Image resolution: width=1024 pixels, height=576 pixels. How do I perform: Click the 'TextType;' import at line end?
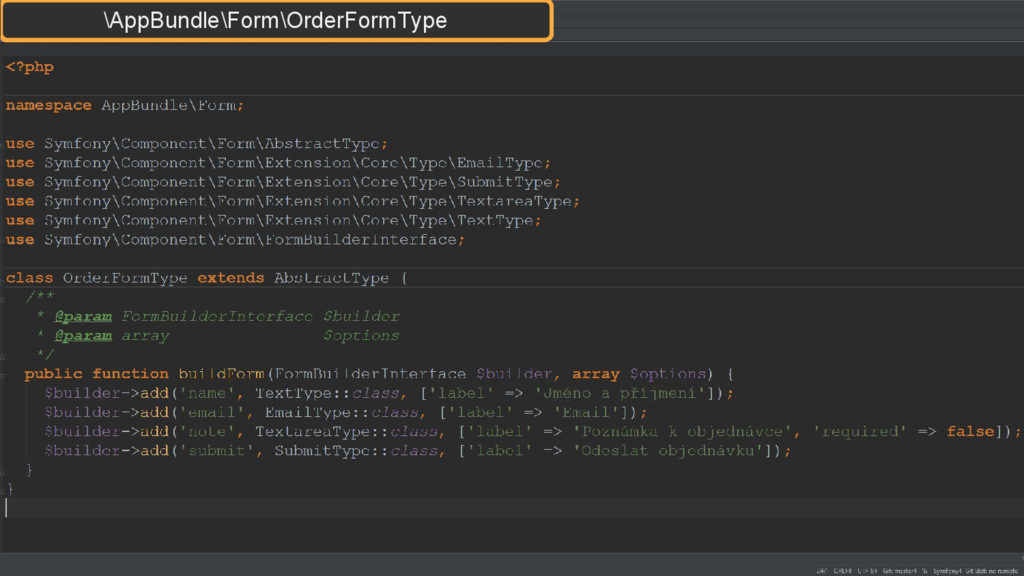499,221
